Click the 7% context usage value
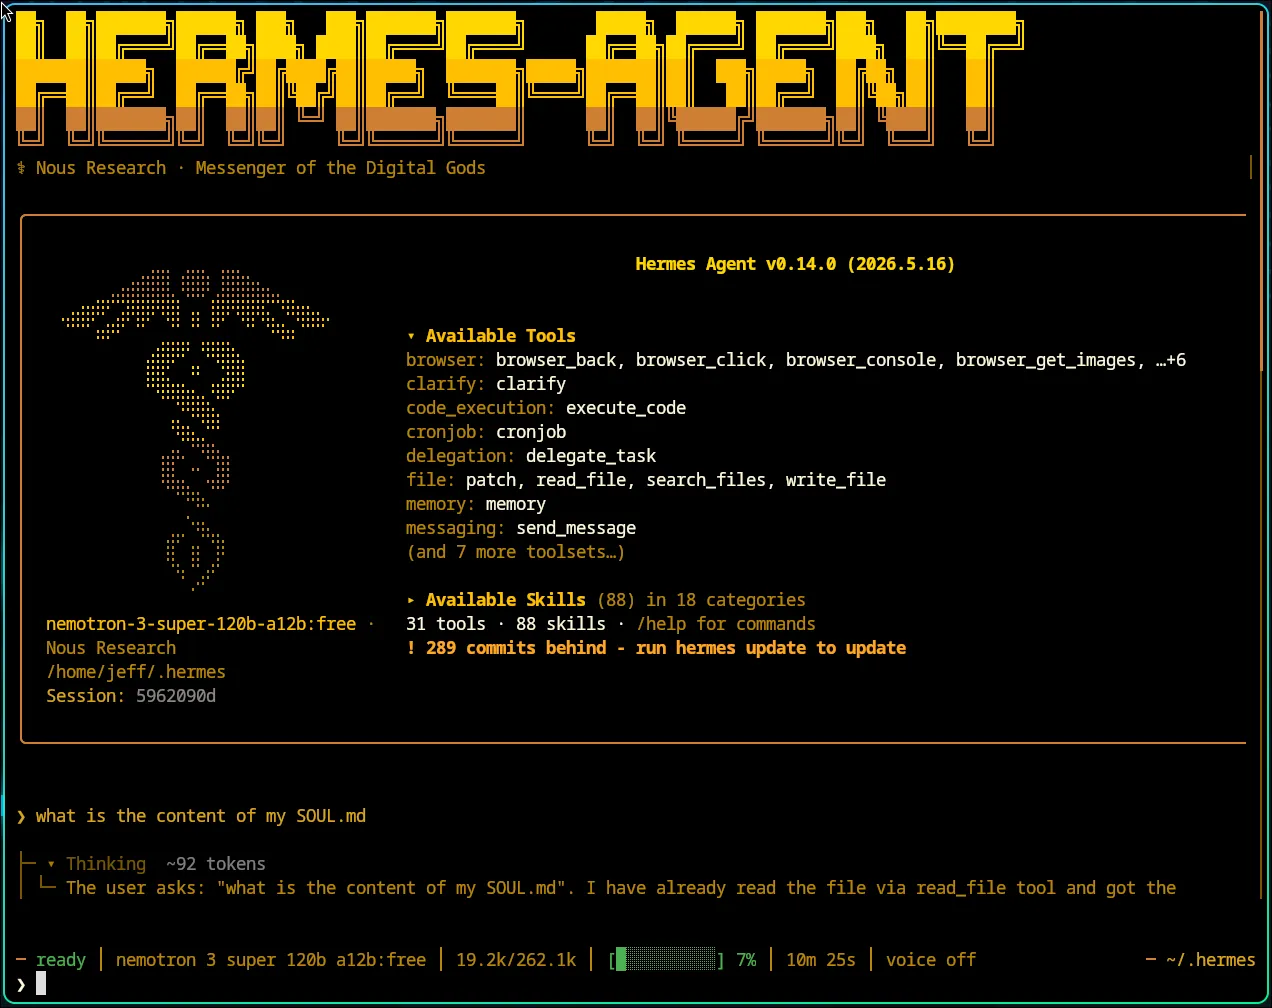 coord(746,960)
